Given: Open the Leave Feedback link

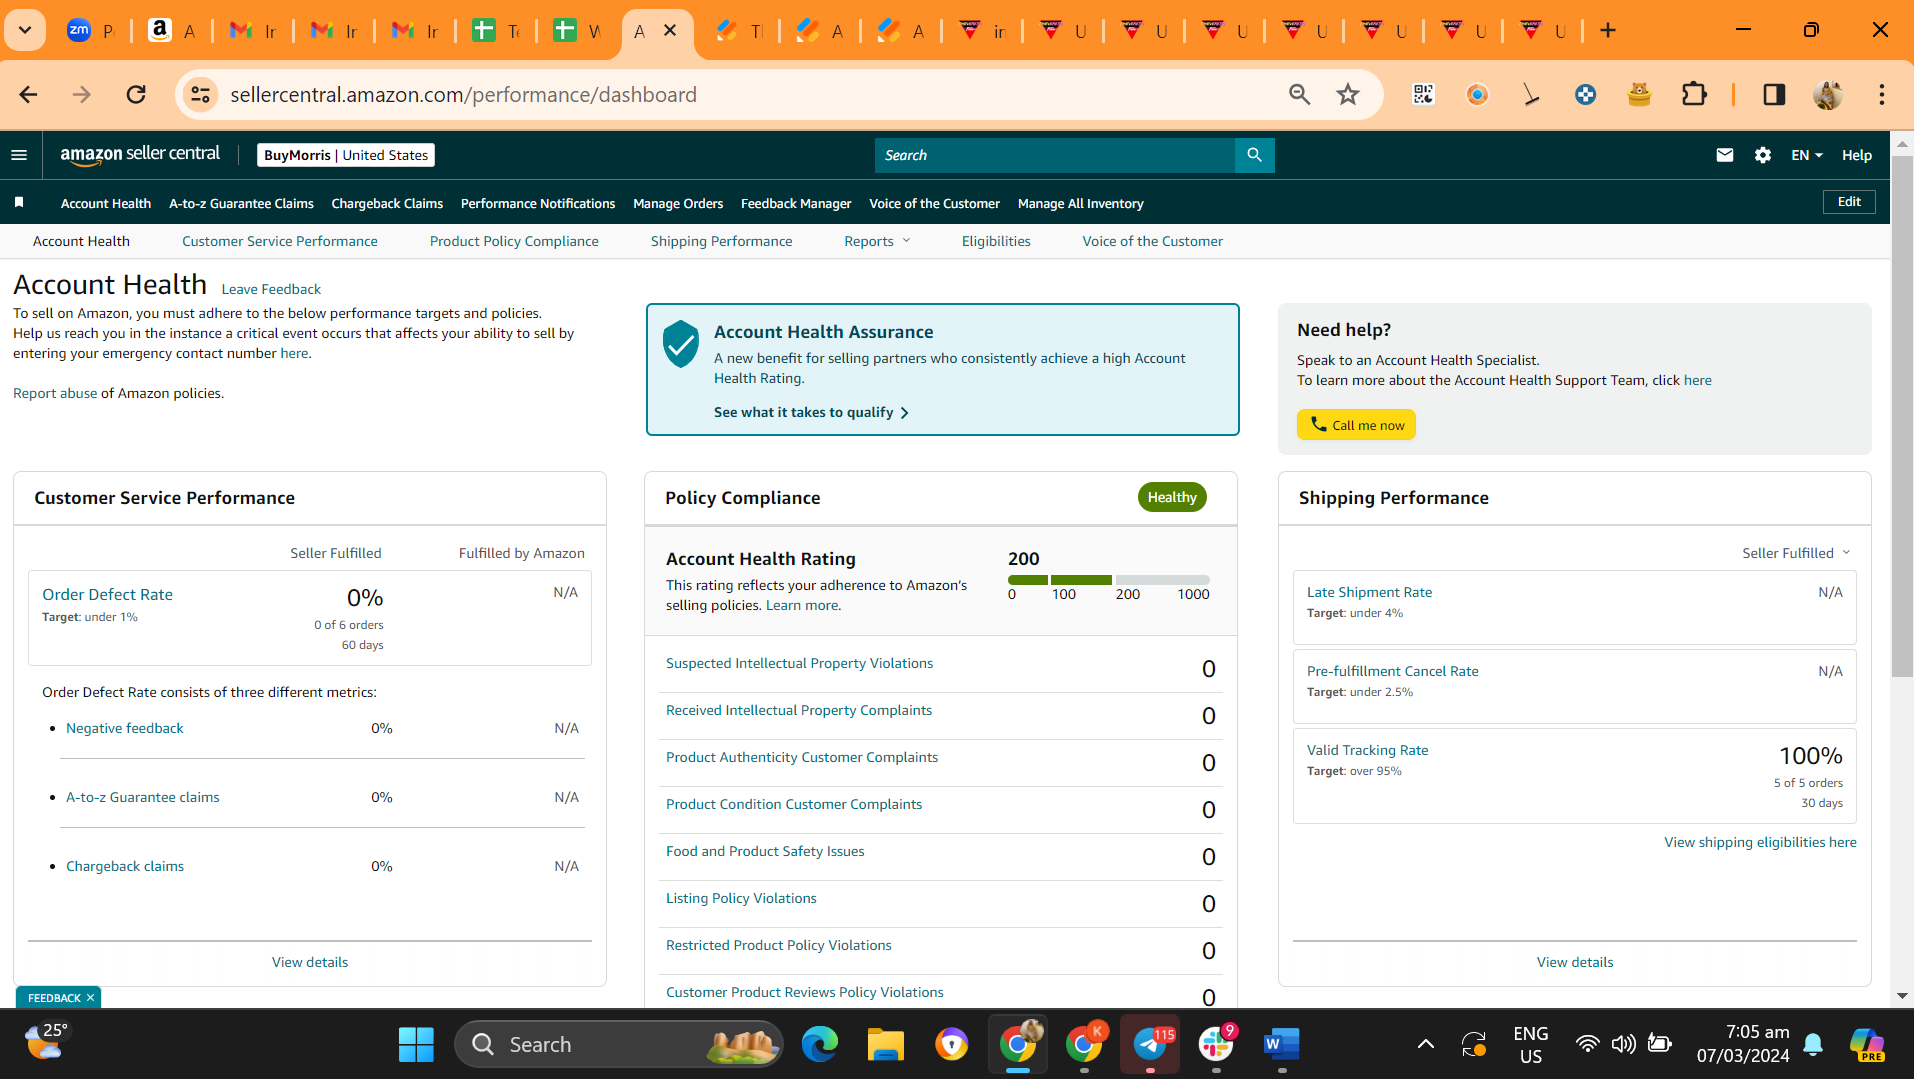Looking at the screenshot, I should (x=271, y=289).
